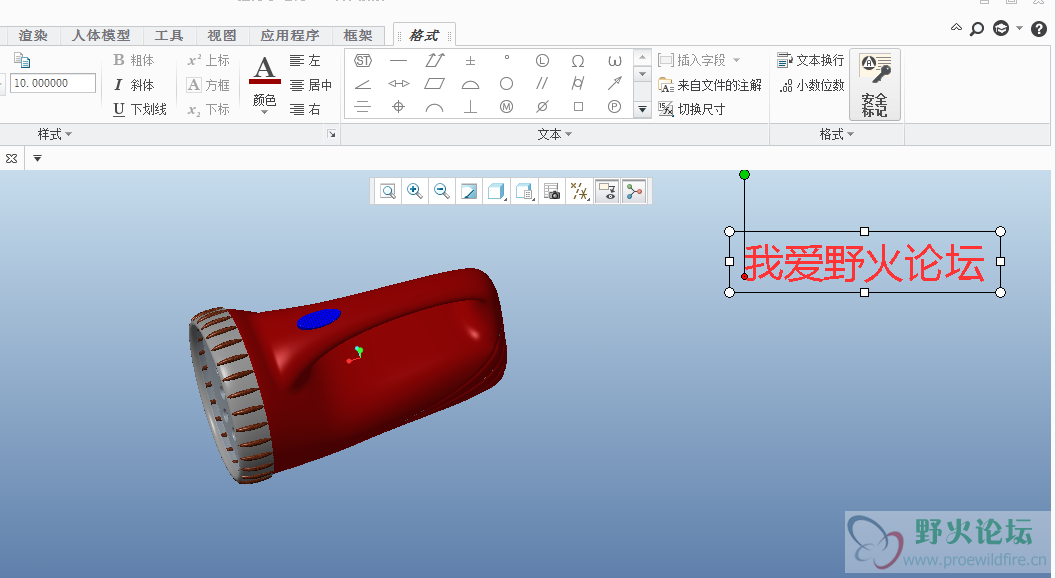Insert the double-headed arrow symbol
Screen dimensions: 1056x578
399,84
